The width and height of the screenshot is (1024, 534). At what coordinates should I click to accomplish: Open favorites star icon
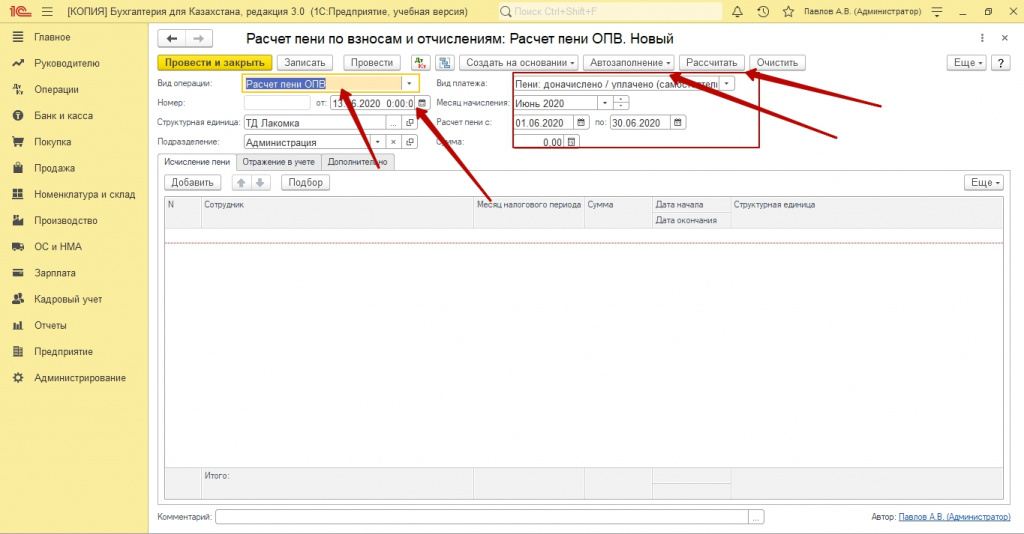pos(788,12)
